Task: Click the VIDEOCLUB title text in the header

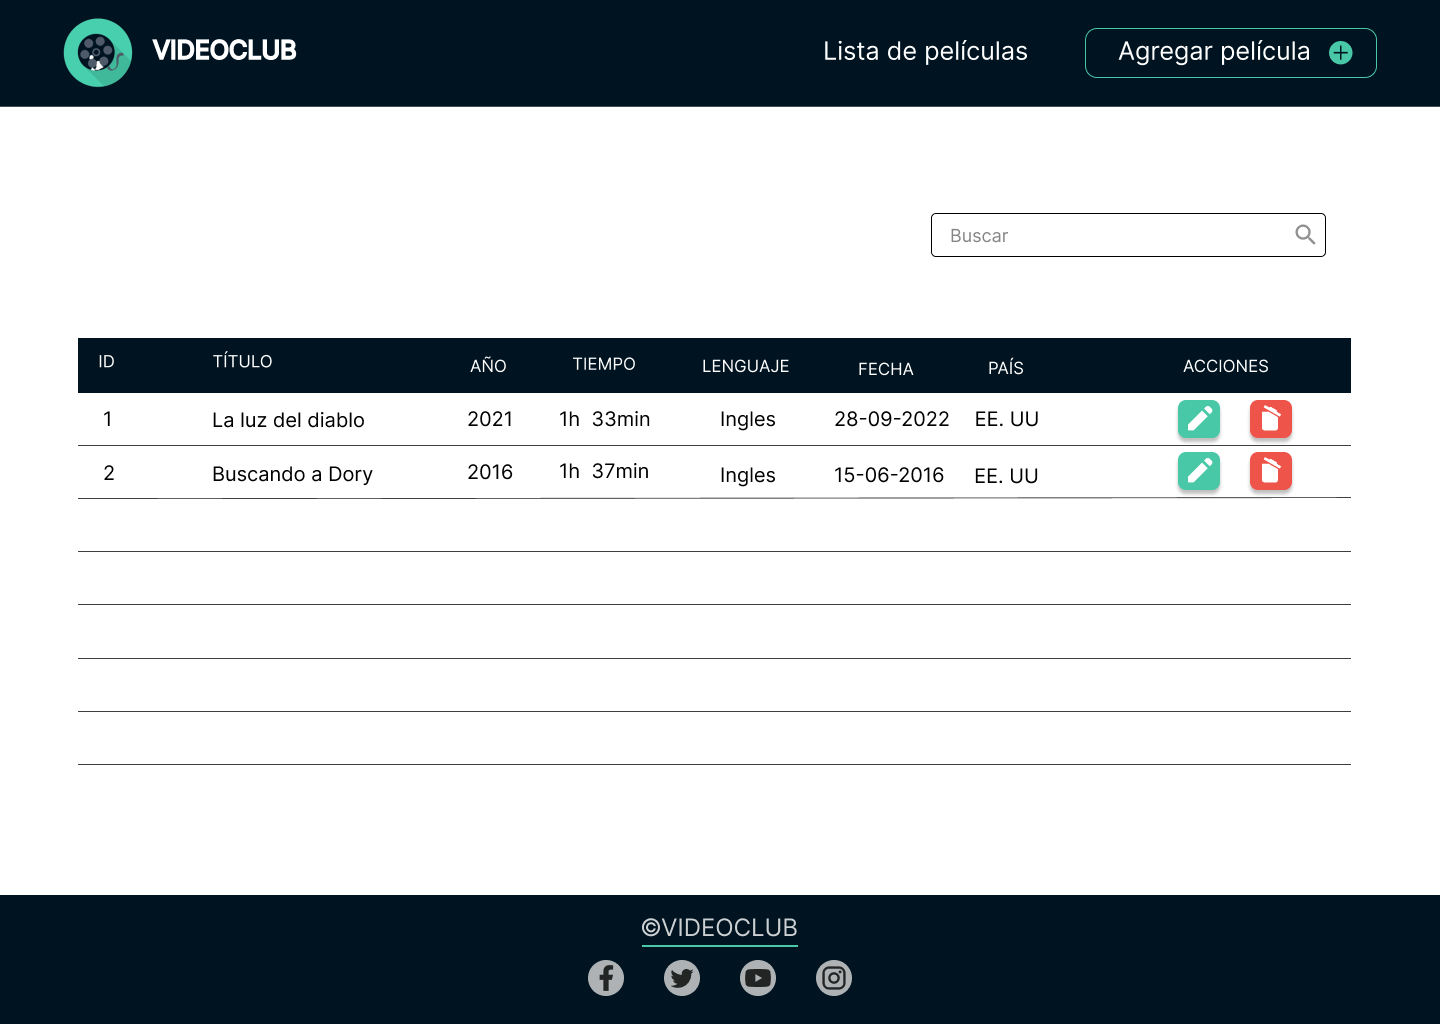Action: tap(224, 50)
